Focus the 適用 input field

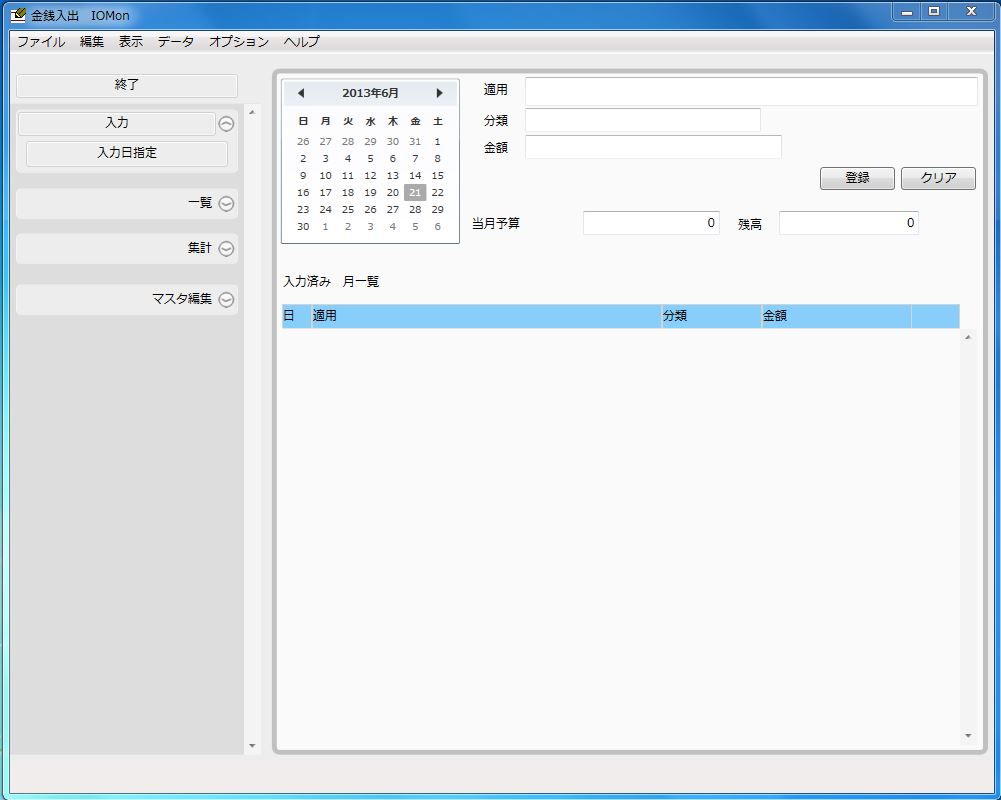751,91
